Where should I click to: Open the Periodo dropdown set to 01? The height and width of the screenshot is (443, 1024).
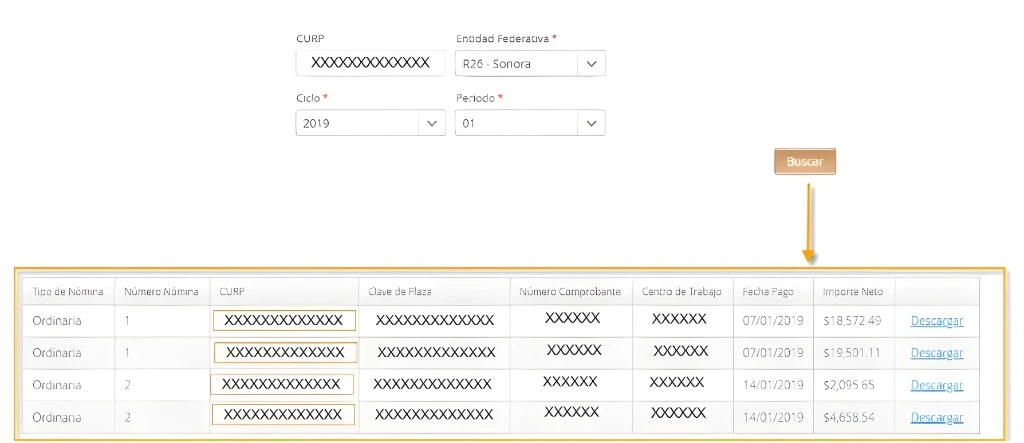pyautogui.click(x=530, y=123)
